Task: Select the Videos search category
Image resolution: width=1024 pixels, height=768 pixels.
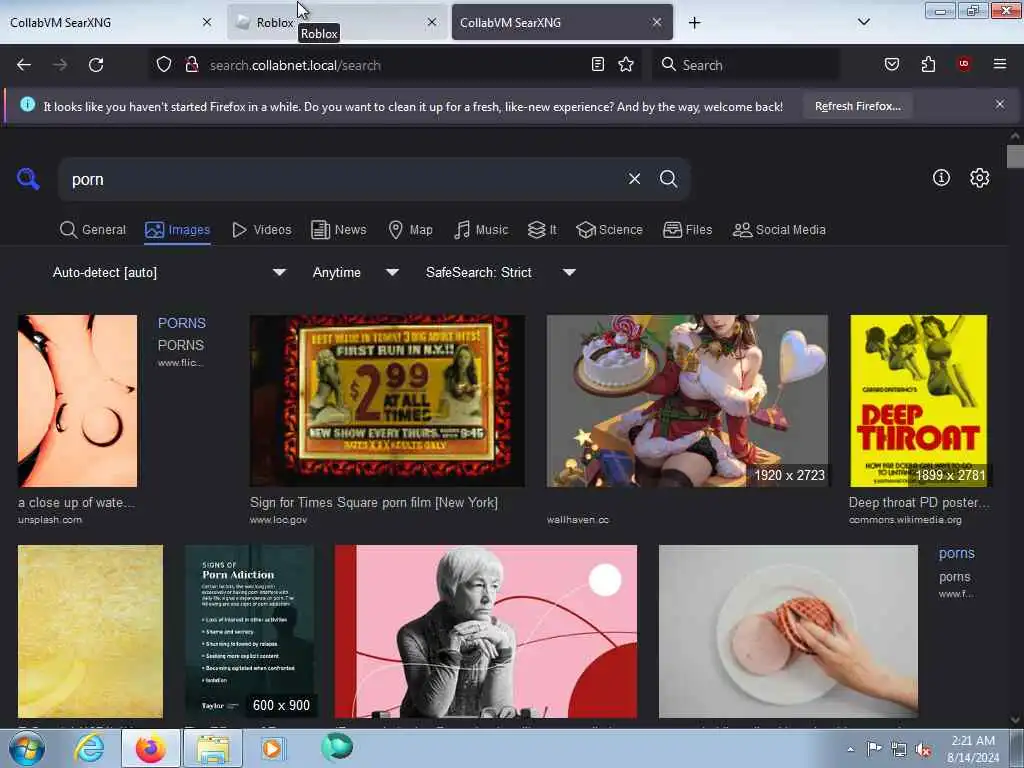Action: click(x=262, y=230)
